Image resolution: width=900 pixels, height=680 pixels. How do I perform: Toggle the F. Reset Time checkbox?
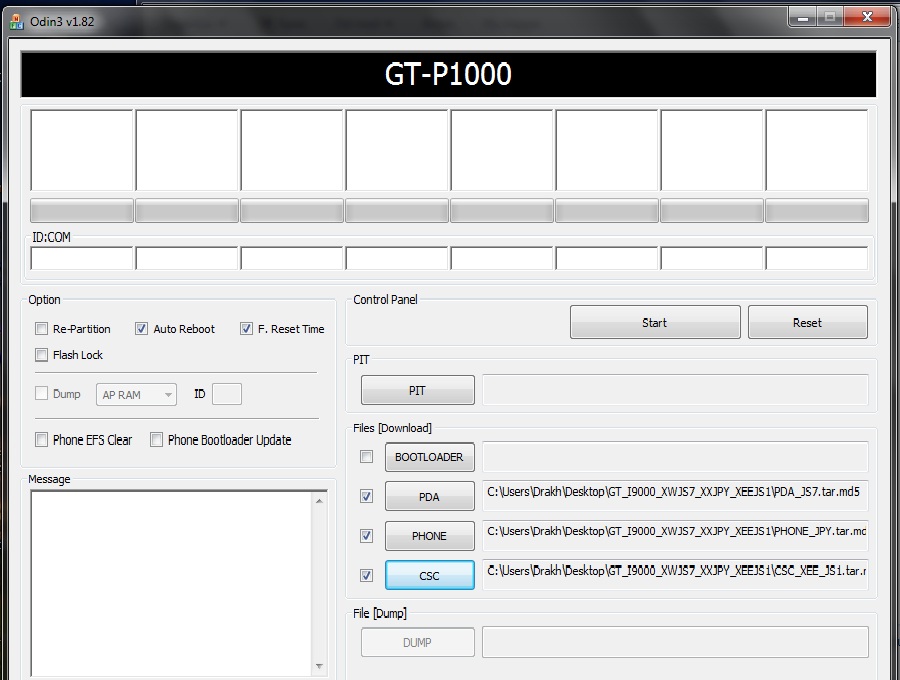tap(246, 329)
